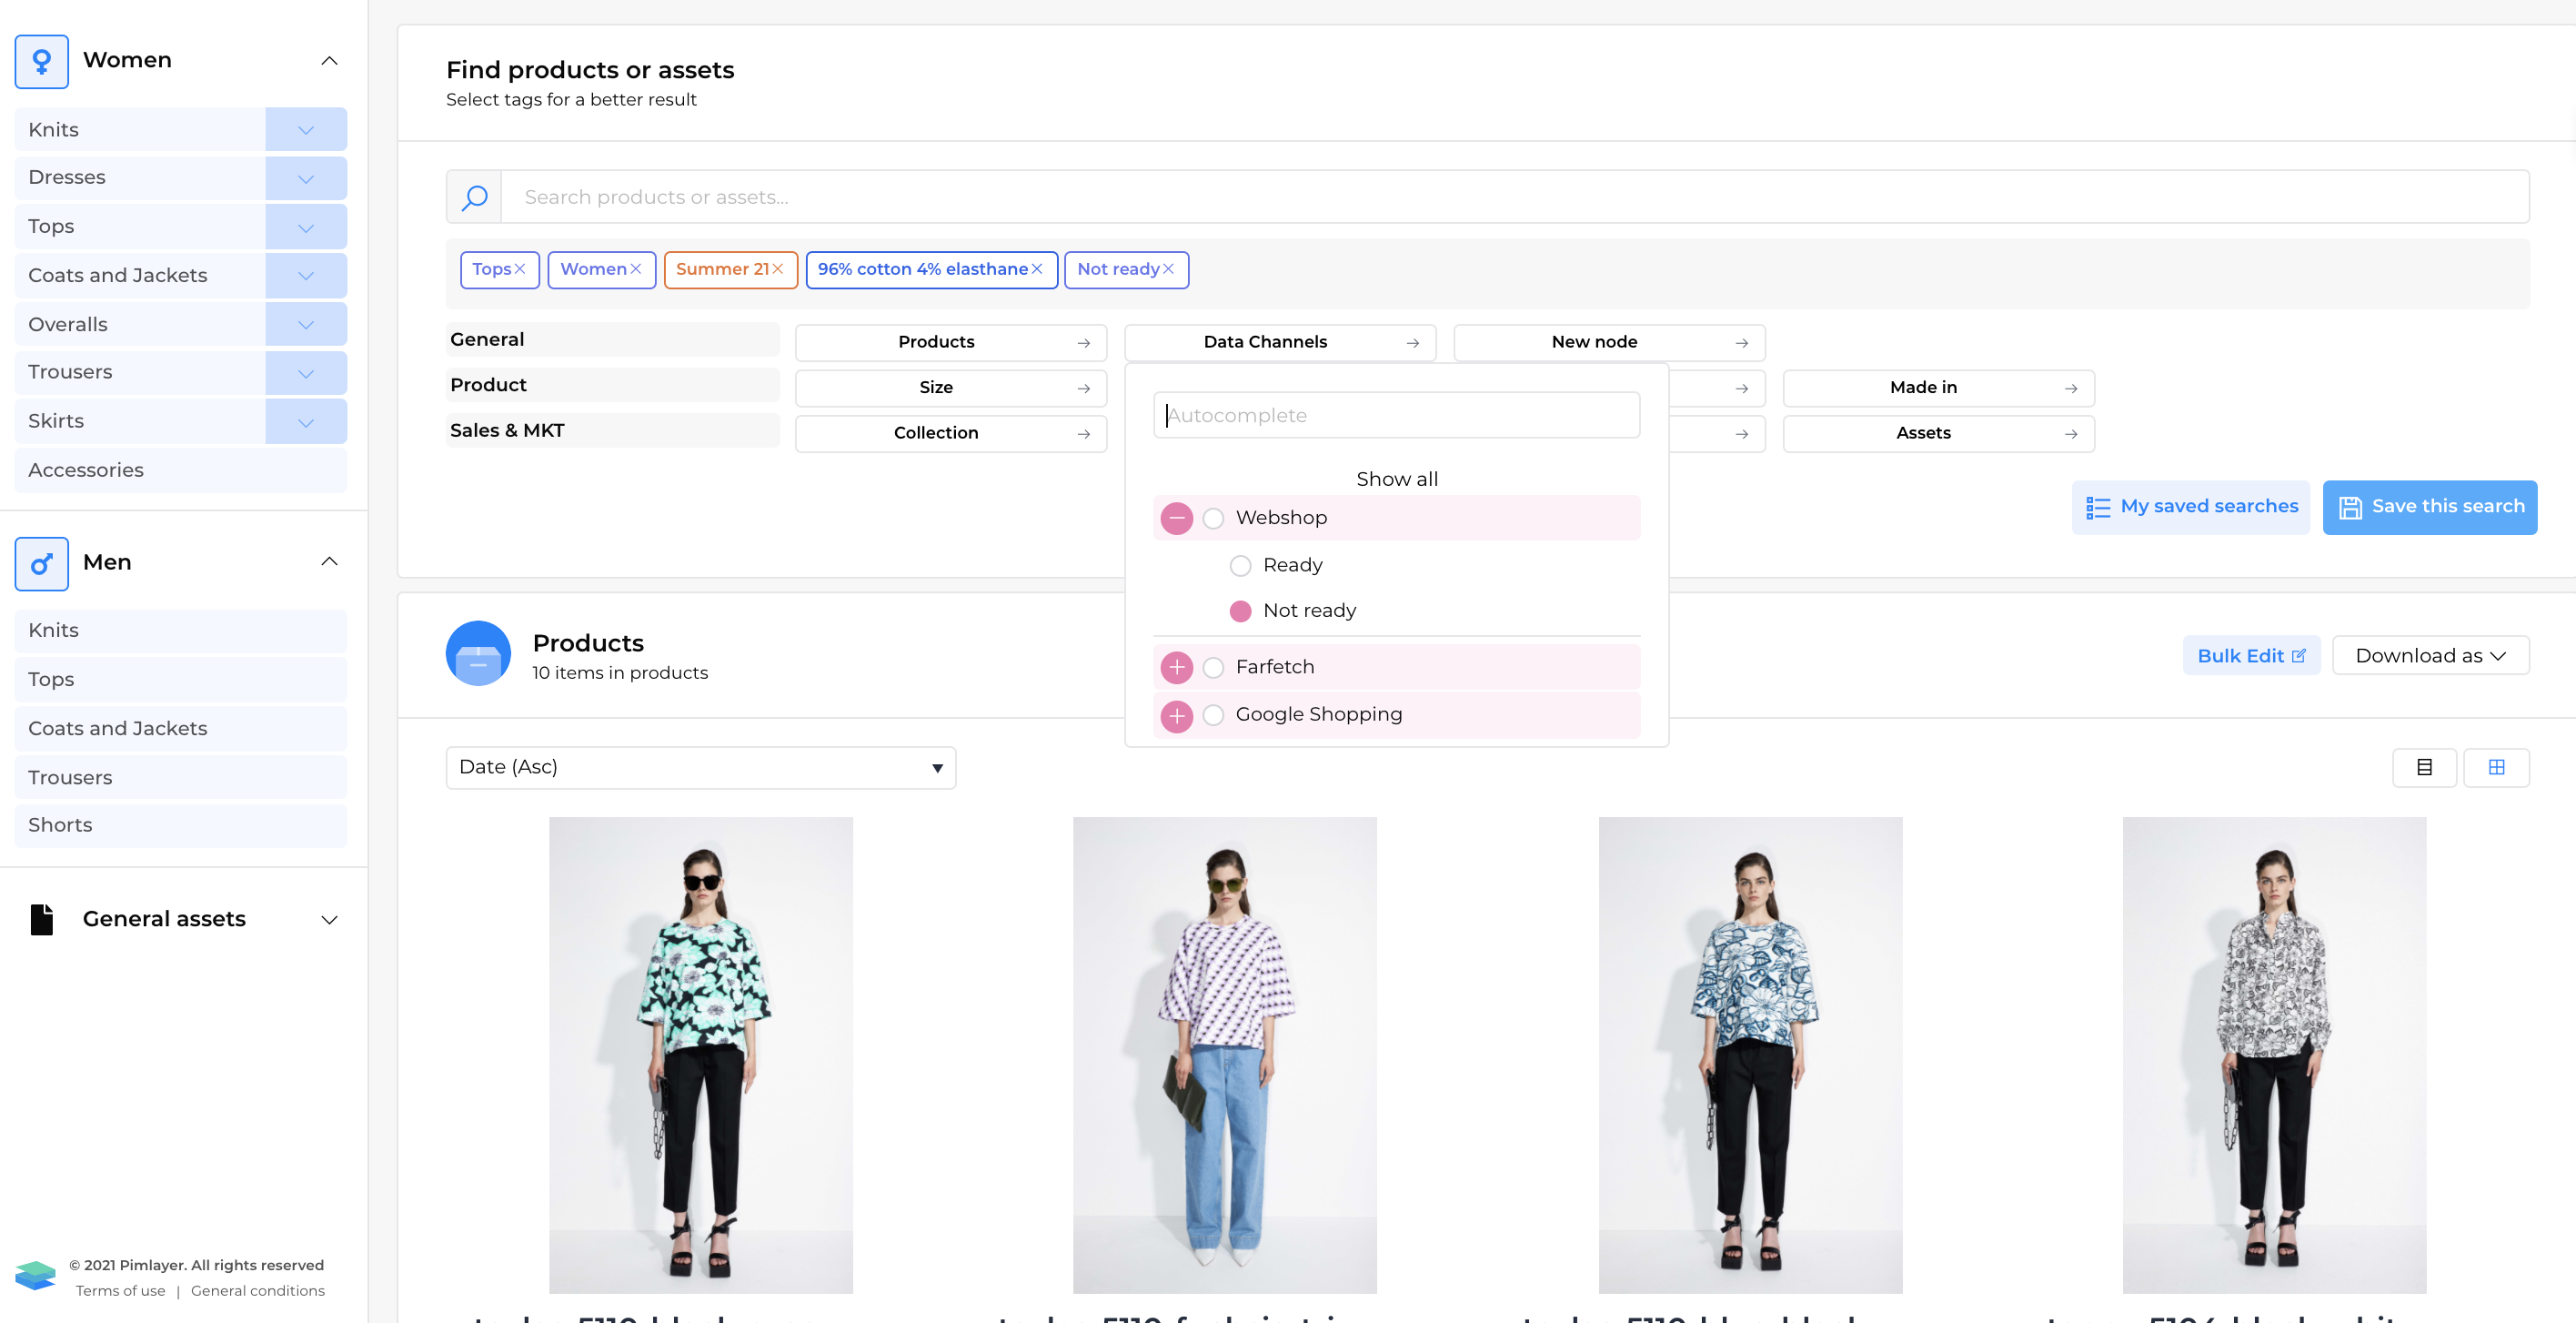The width and height of the screenshot is (2576, 1323).
Task: Click the Autocomplete input field
Action: coord(1396,415)
